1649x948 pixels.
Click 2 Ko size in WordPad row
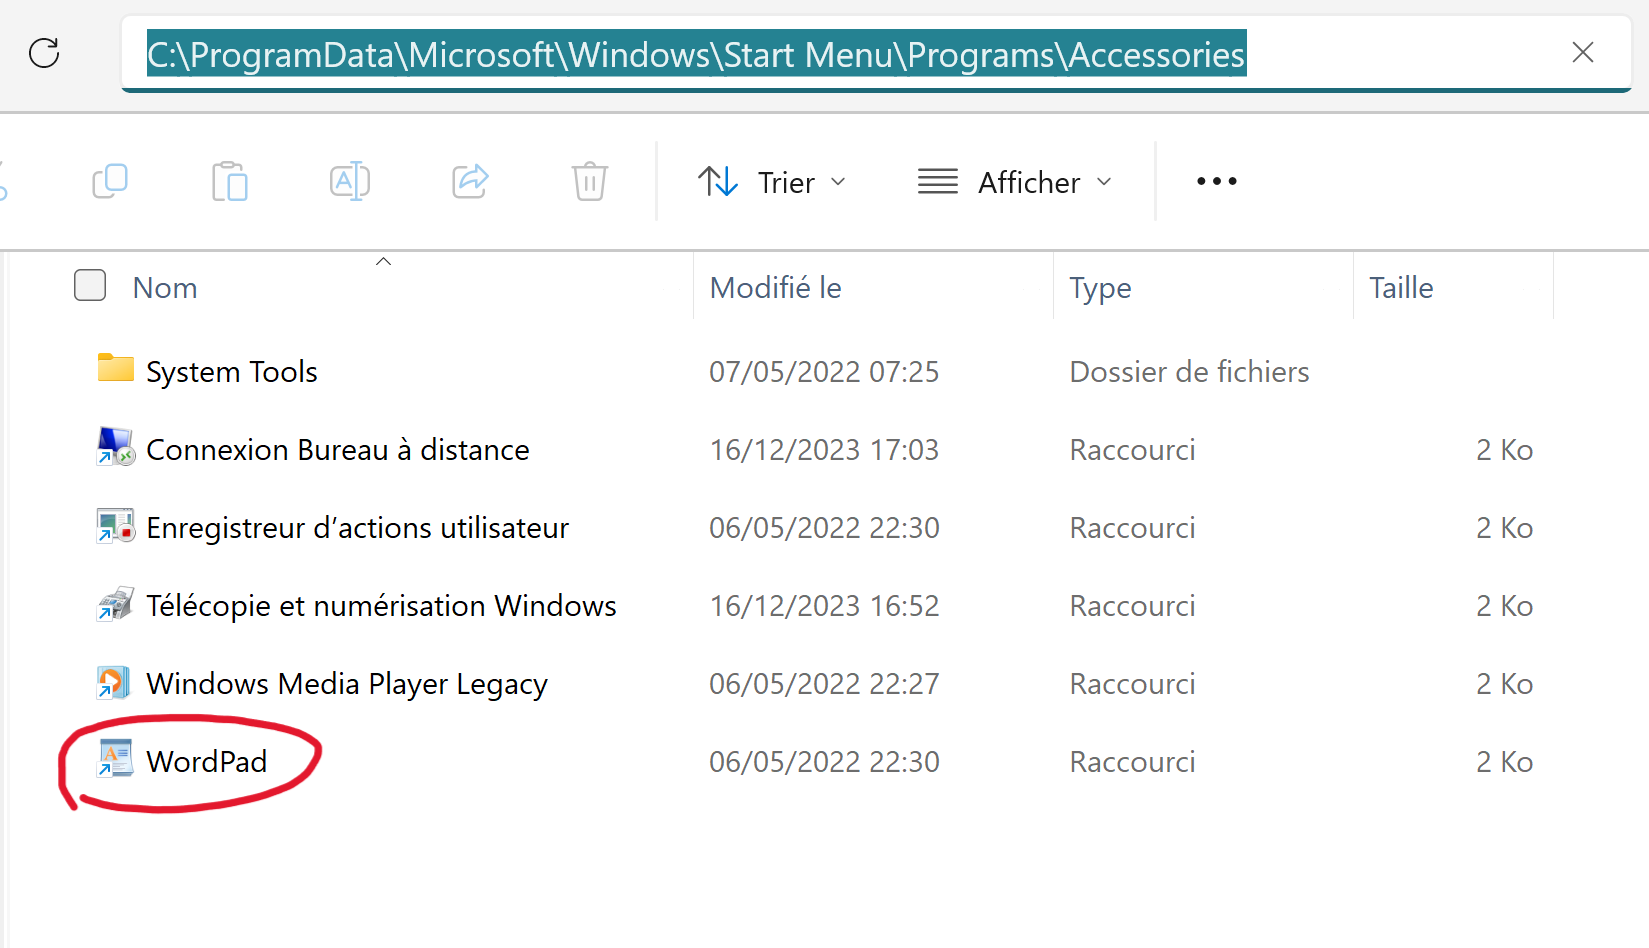pos(1504,762)
